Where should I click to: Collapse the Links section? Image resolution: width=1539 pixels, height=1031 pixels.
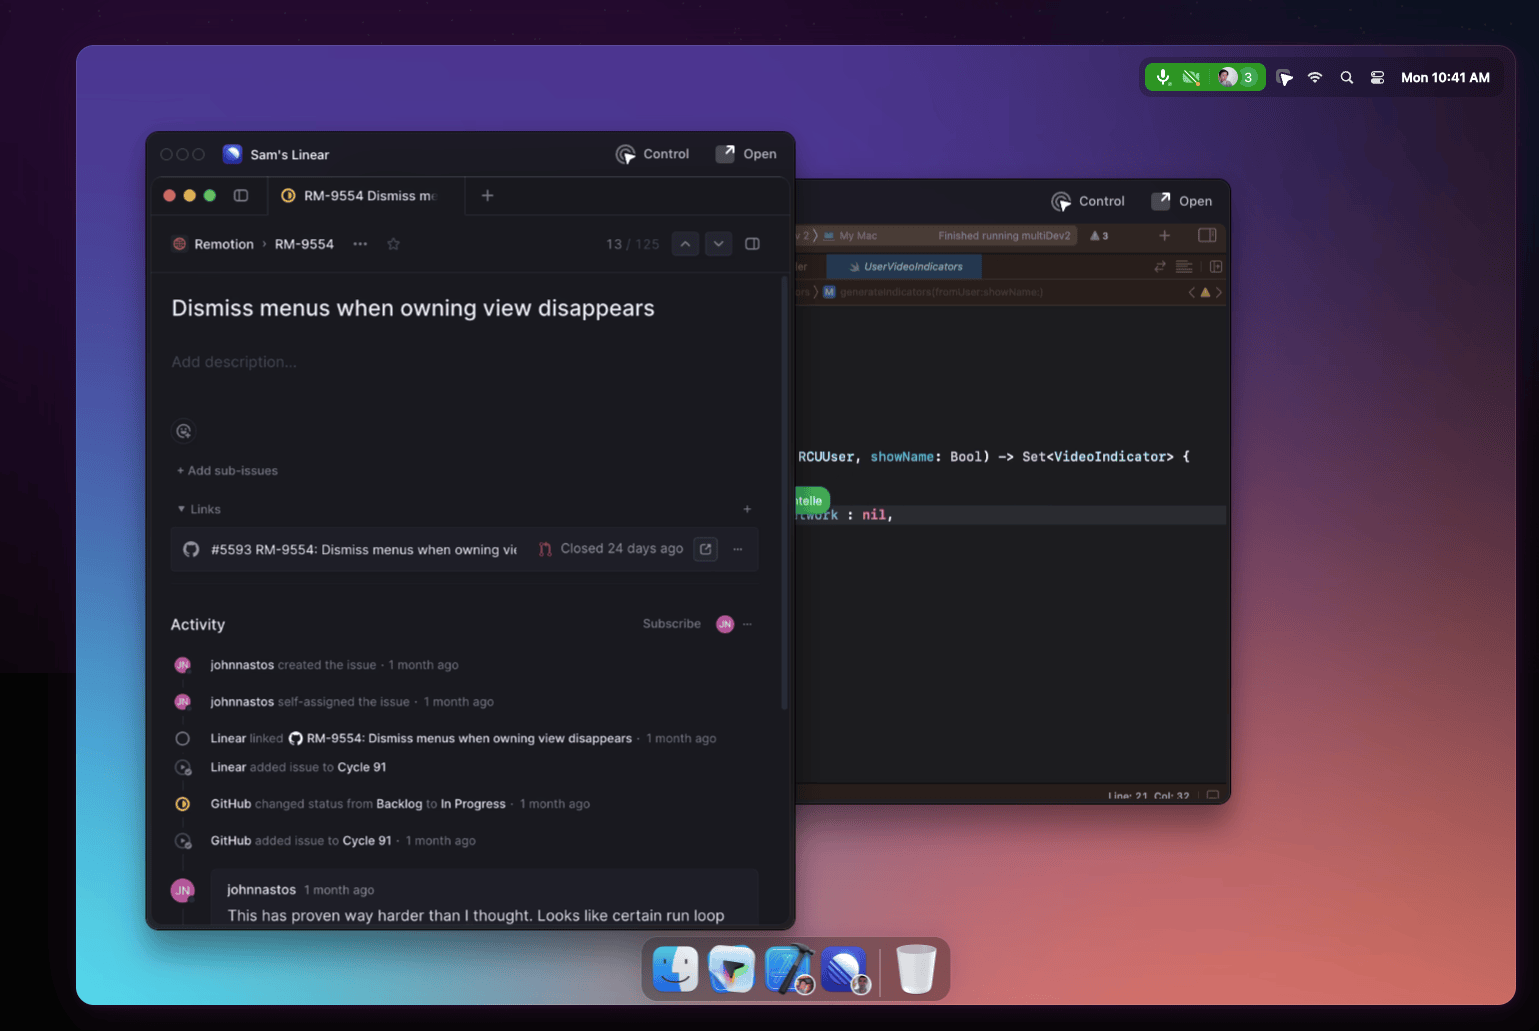pyautogui.click(x=199, y=509)
